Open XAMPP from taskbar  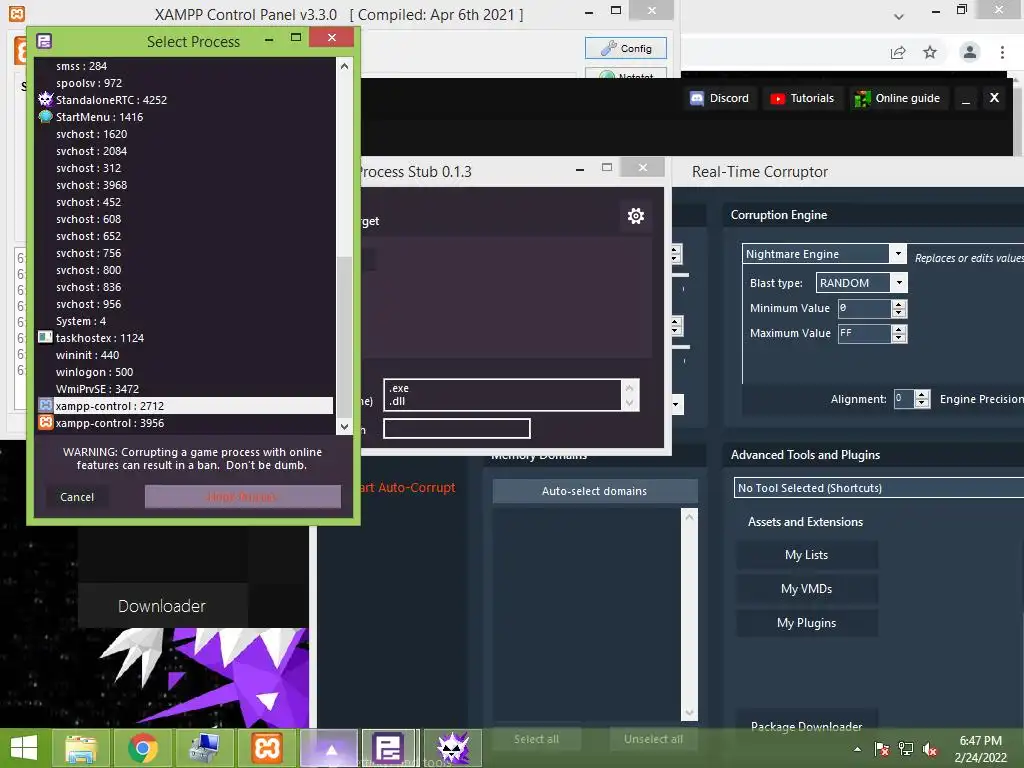(266, 748)
